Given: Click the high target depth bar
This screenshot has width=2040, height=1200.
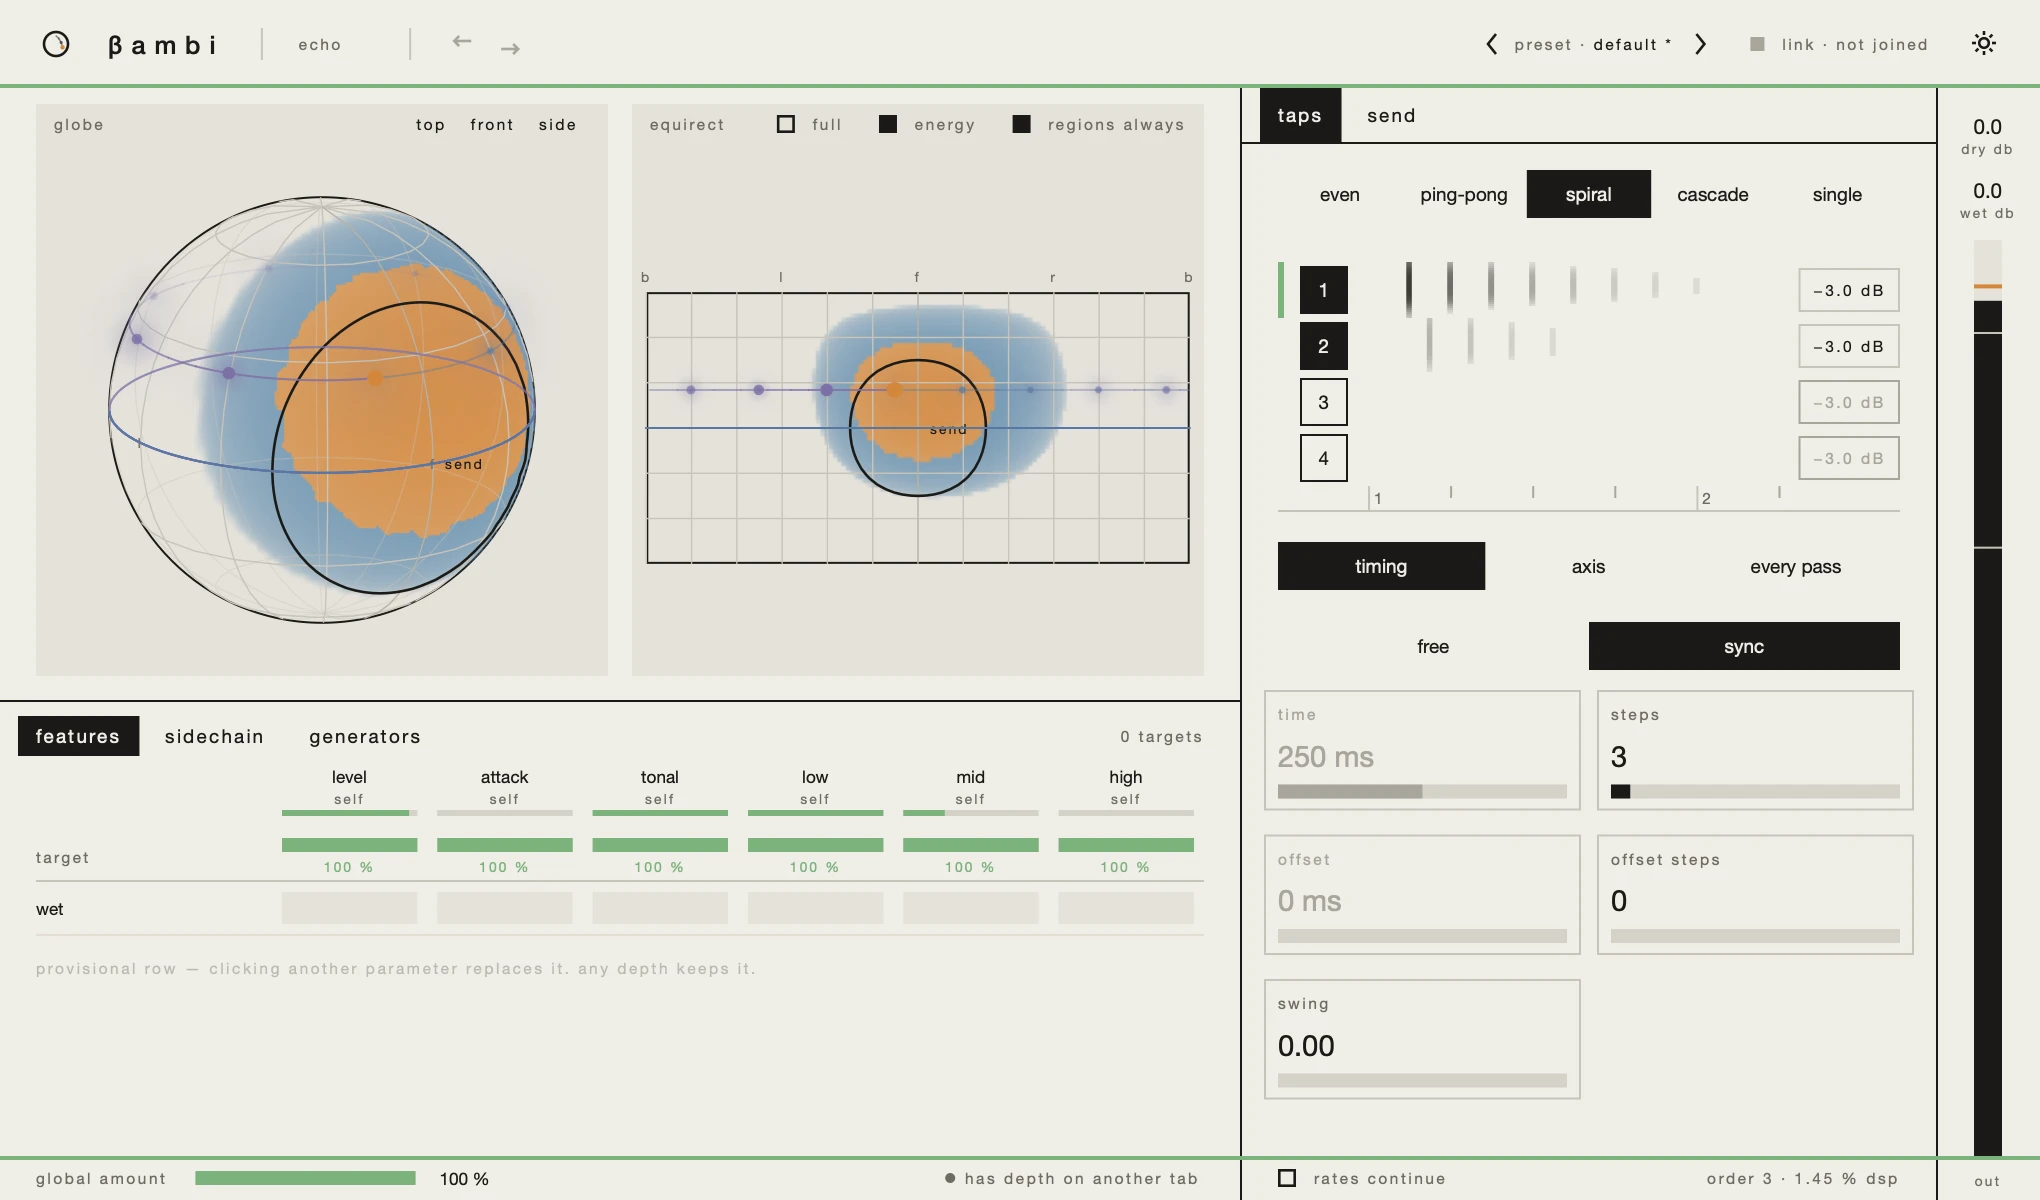Looking at the screenshot, I should pyautogui.click(x=1126, y=845).
